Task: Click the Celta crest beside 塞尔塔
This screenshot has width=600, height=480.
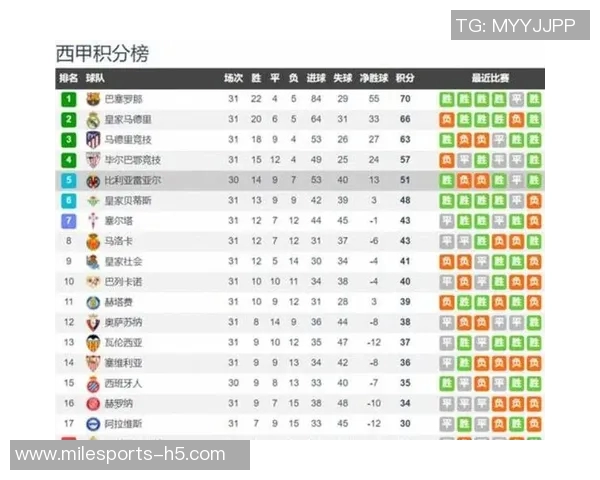Action: coord(93,220)
